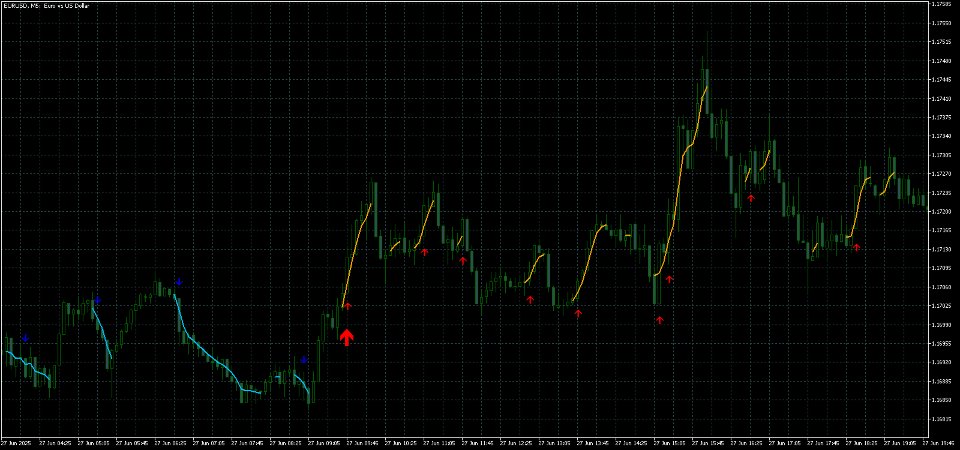Click the red up arrow under the orange line near 11:05
960x450 pixels.
[424, 252]
